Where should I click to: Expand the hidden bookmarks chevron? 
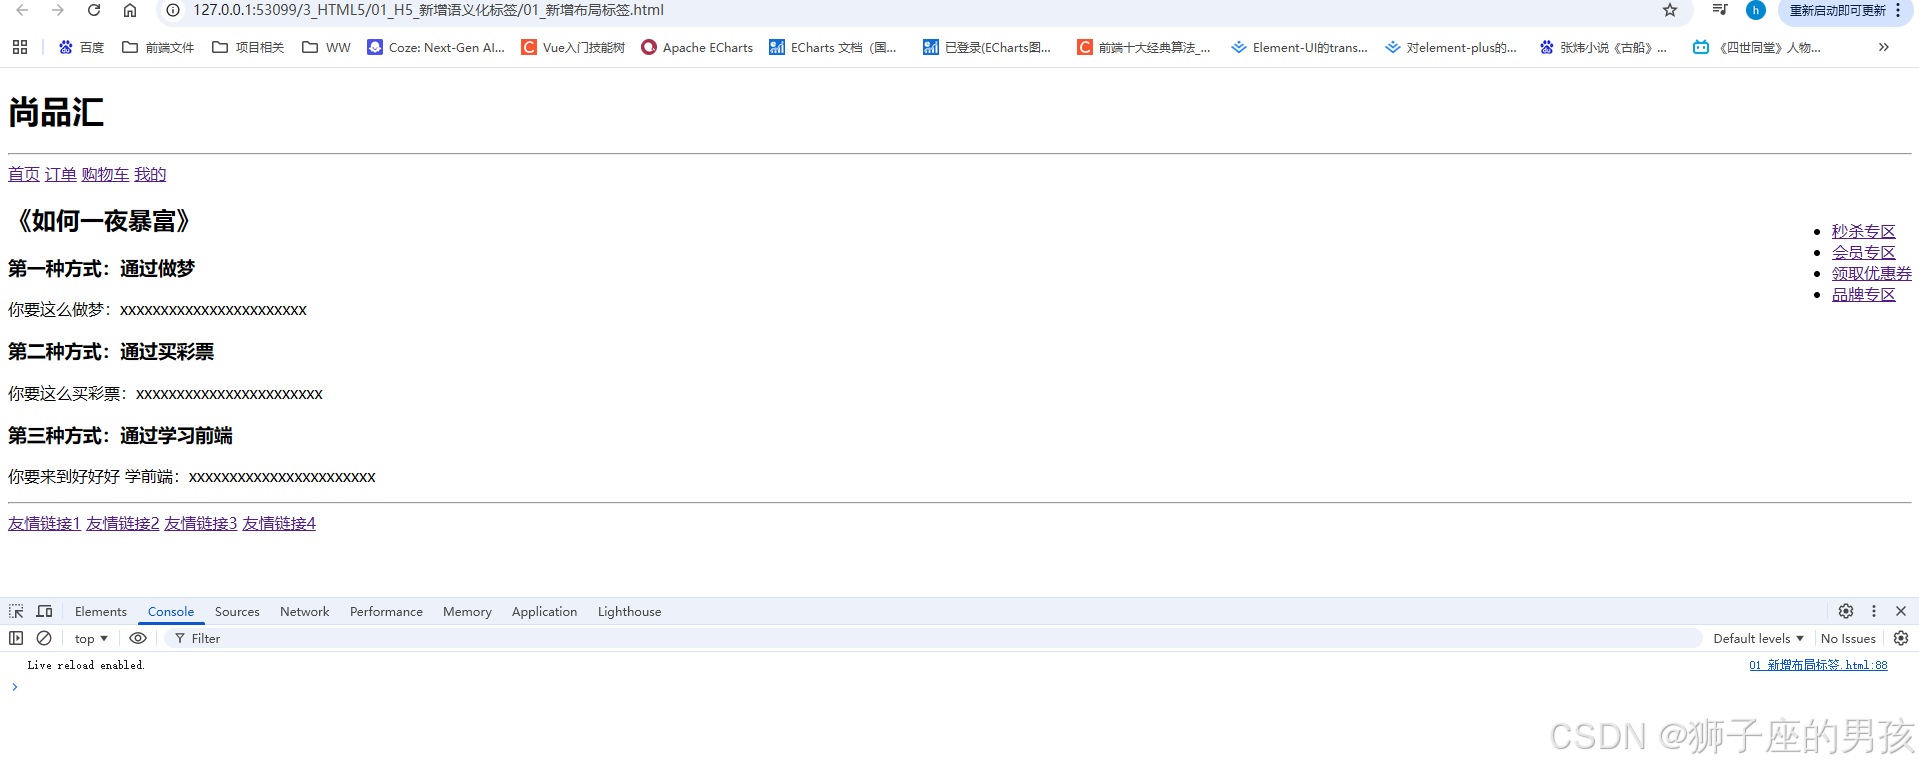point(1884,47)
